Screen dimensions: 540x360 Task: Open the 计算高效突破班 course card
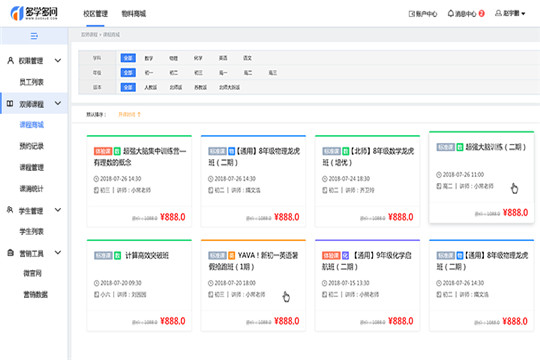(139, 285)
